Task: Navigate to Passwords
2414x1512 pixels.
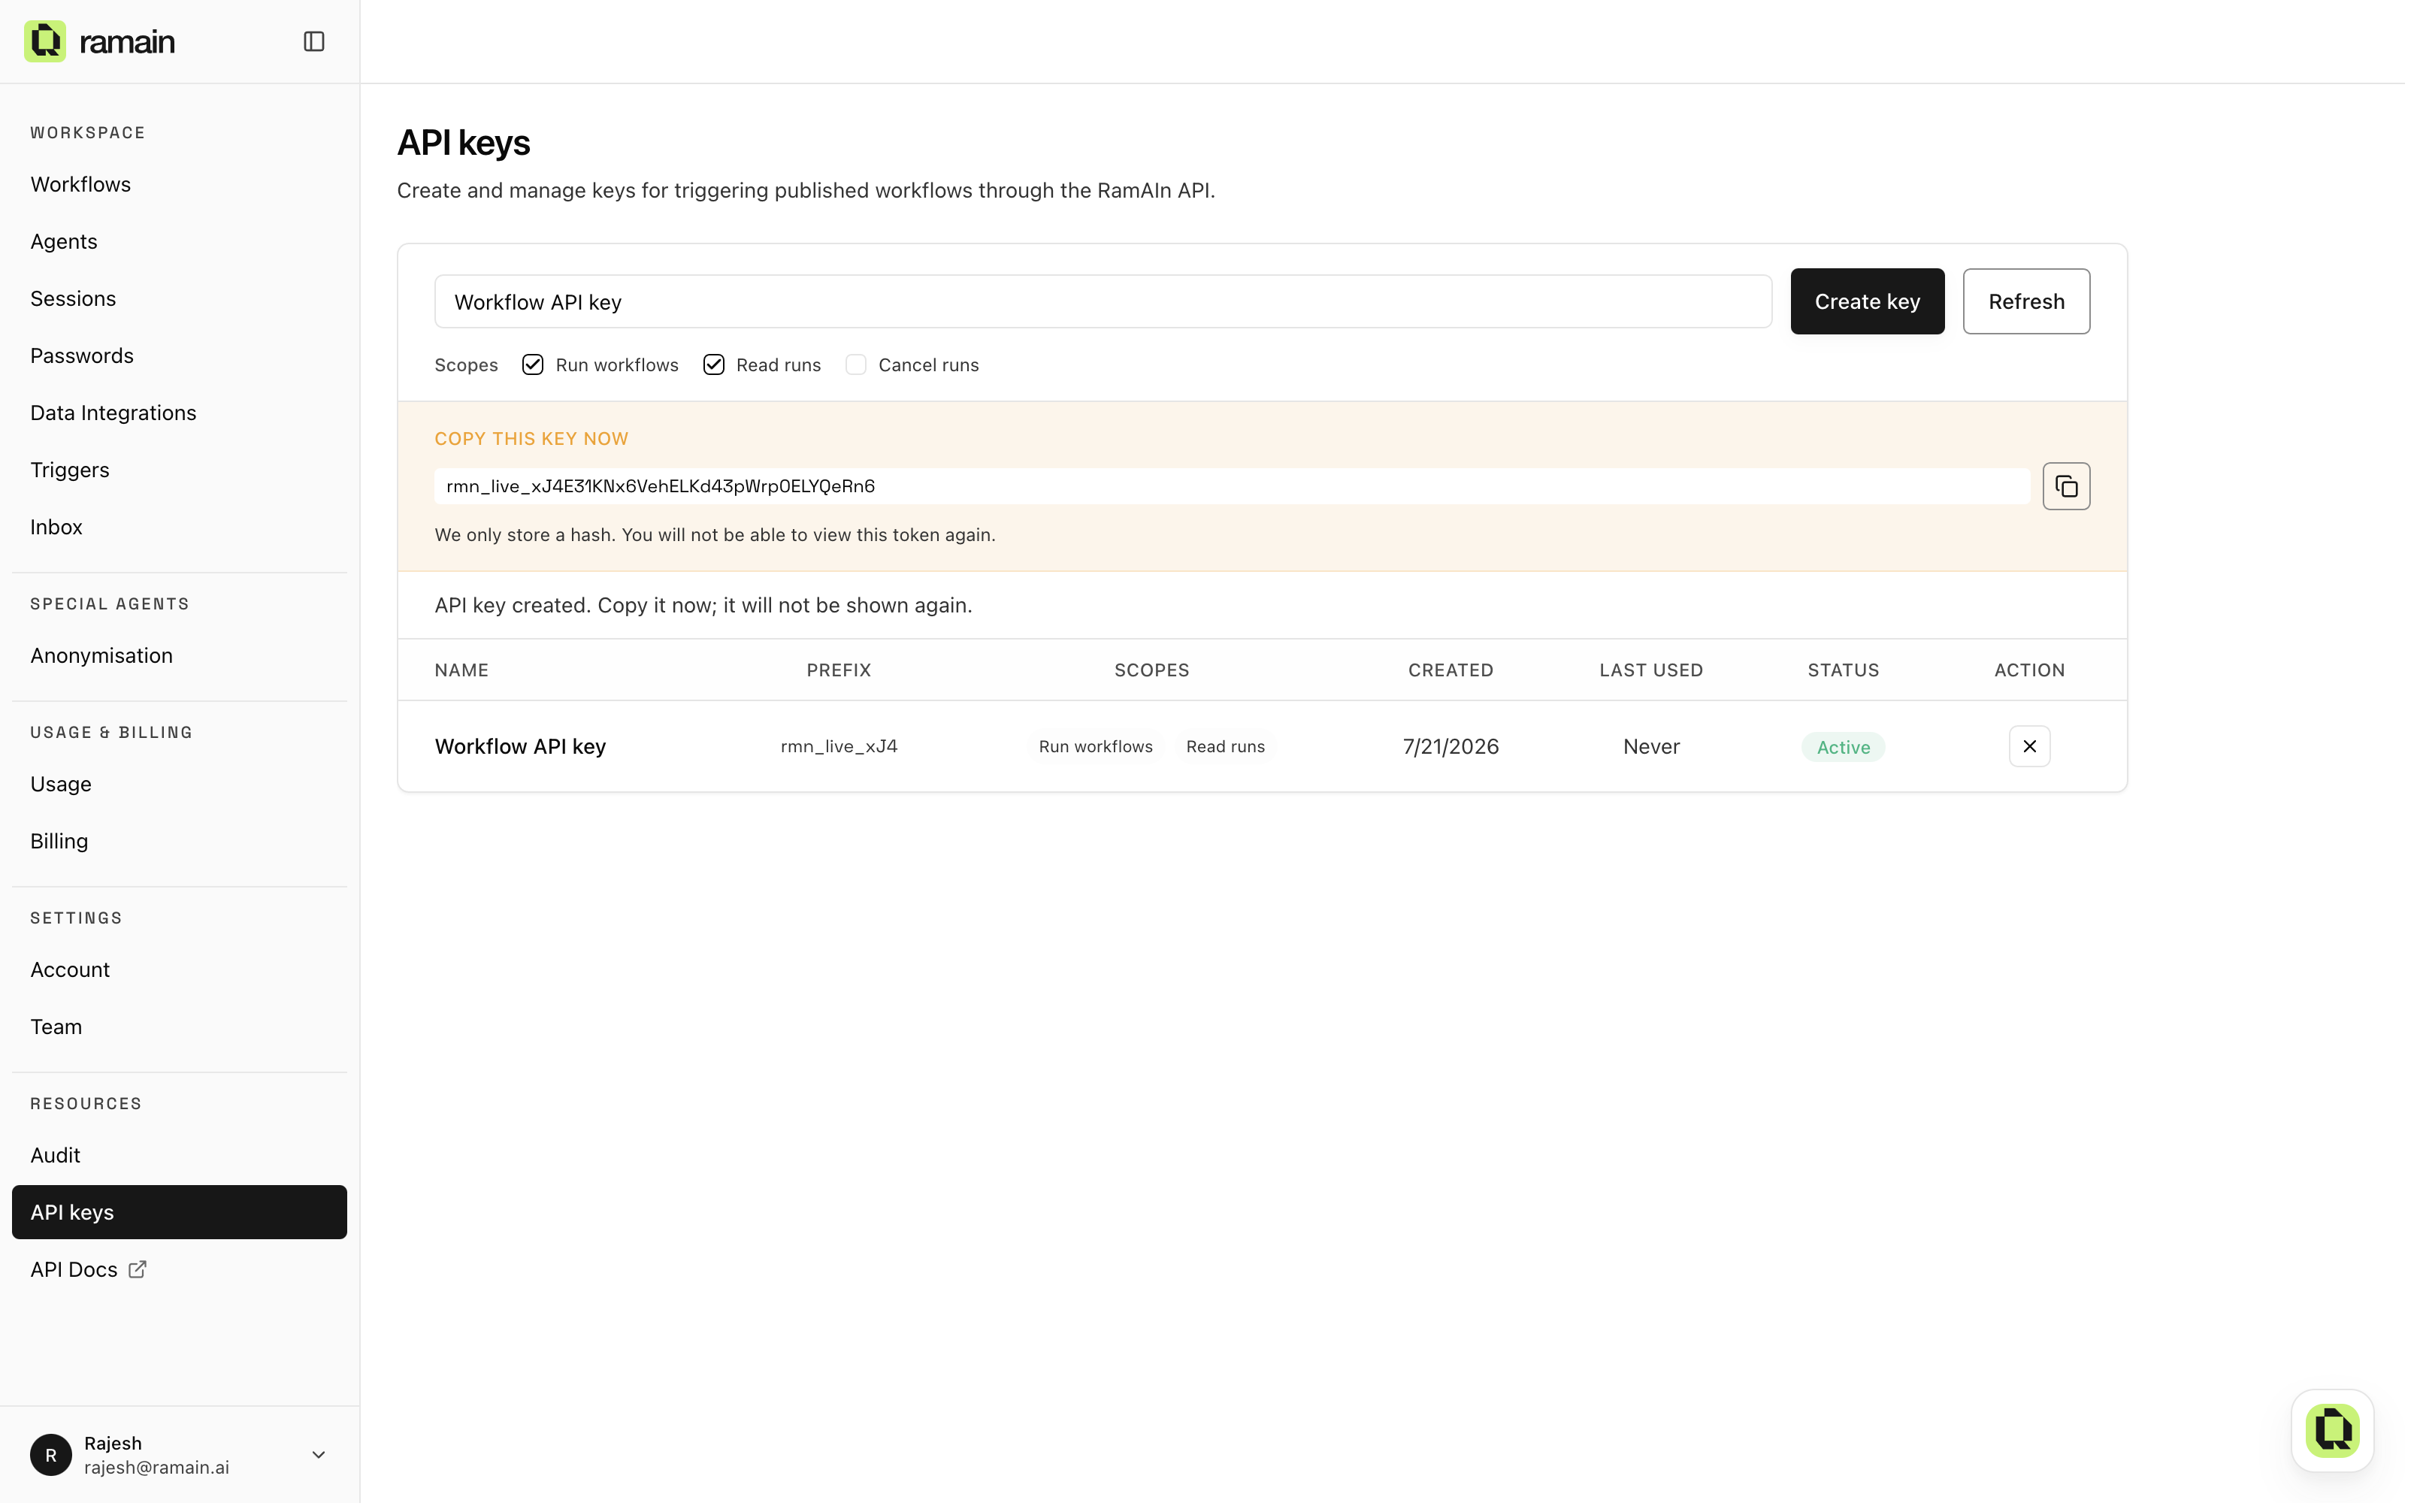Action: 180,356
